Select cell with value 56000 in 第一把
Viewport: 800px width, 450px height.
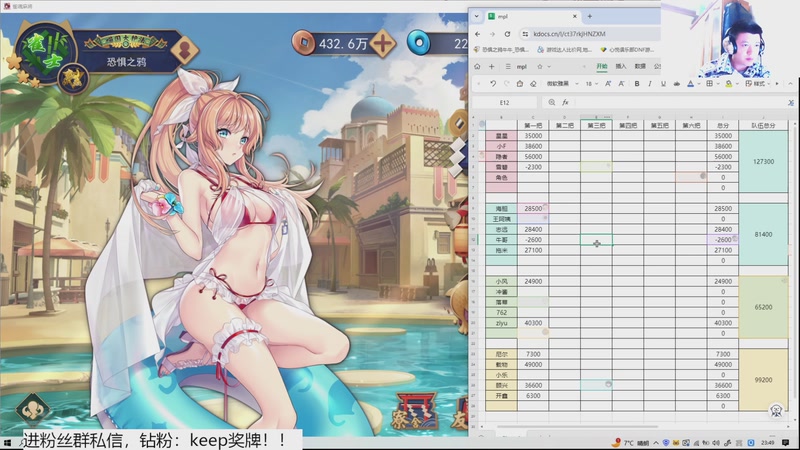click(x=533, y=157)
